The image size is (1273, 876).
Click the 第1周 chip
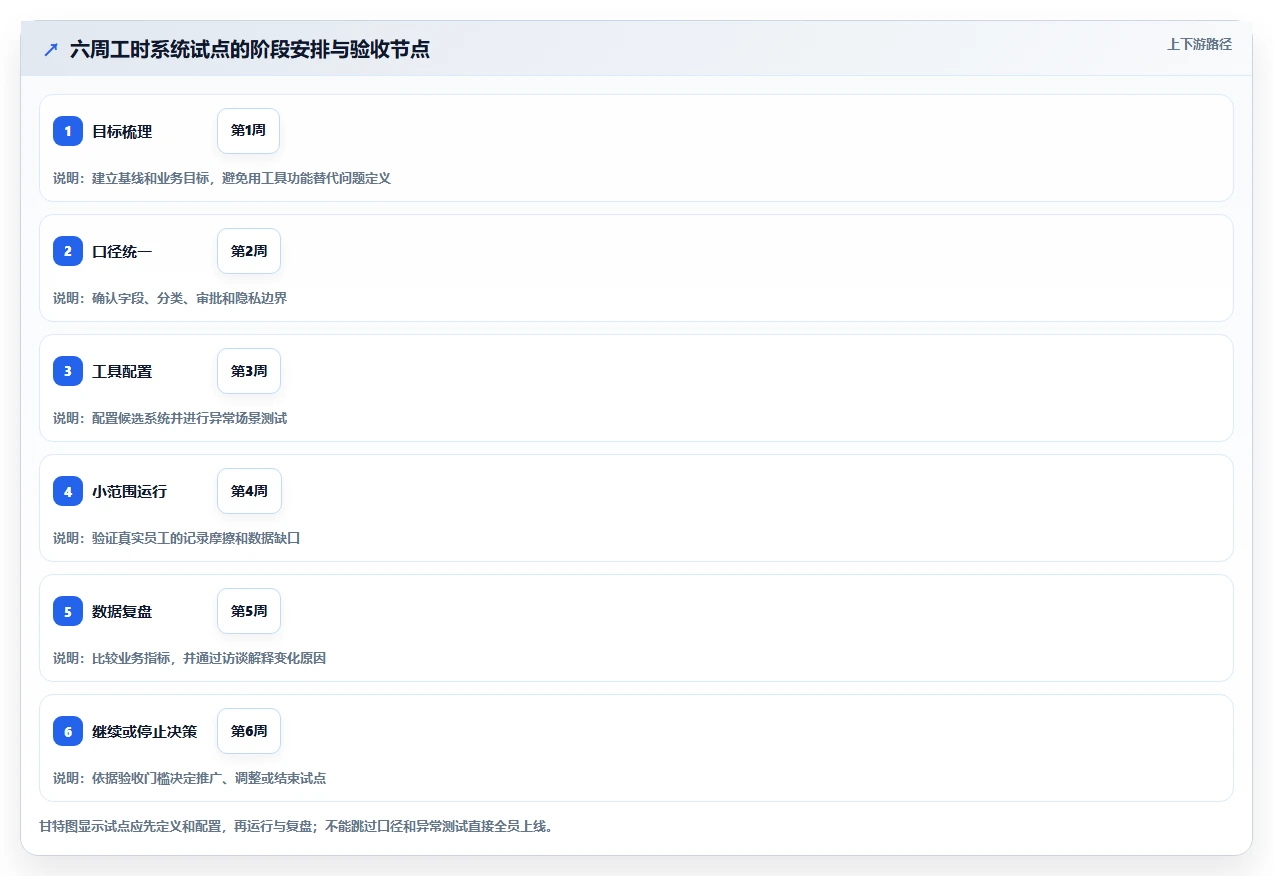click(x=248, y=131)
